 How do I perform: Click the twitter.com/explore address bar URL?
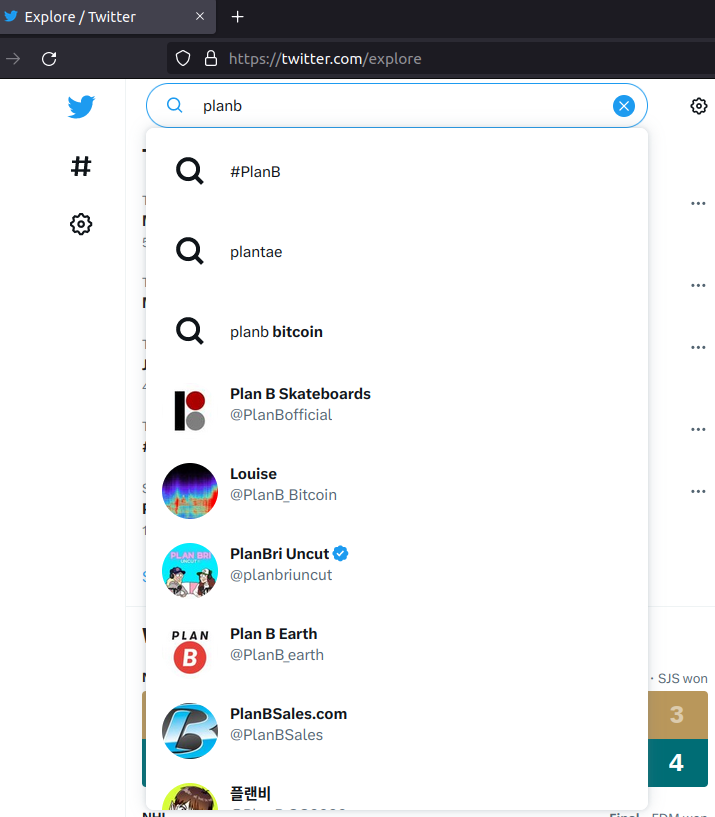click(x=325, y=59)
